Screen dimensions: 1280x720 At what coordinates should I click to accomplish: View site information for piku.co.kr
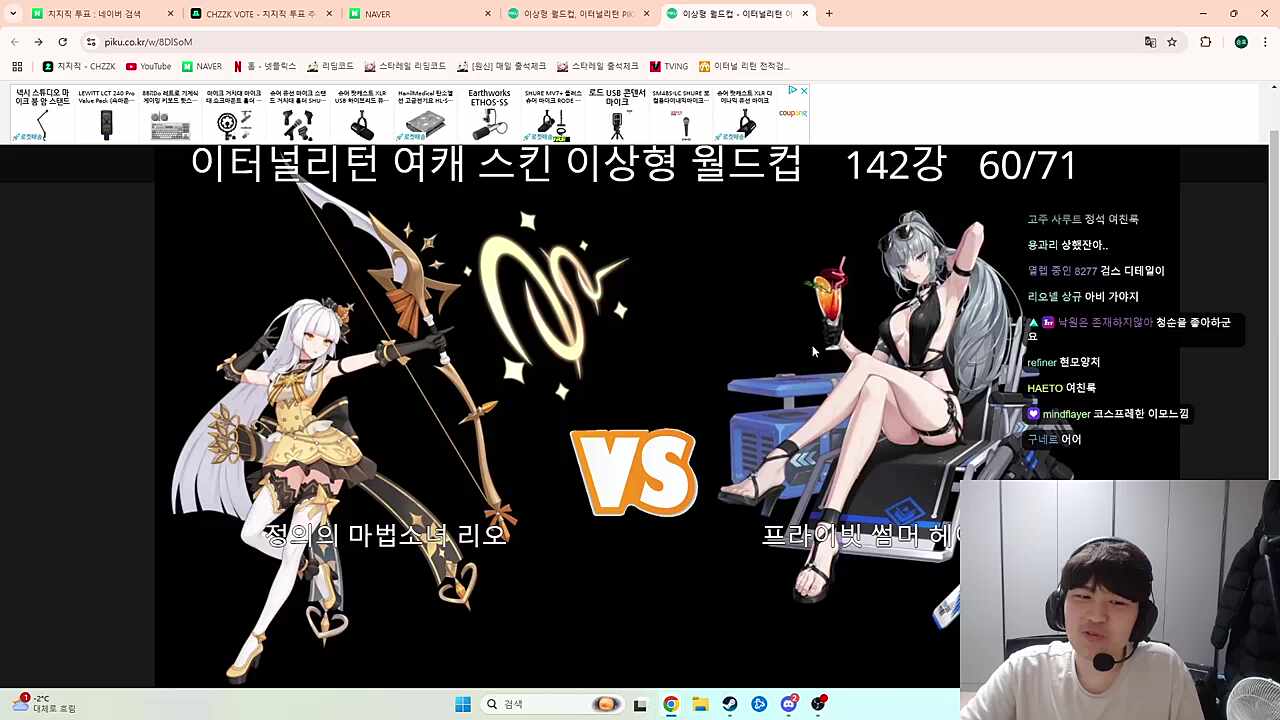[91, 42]
